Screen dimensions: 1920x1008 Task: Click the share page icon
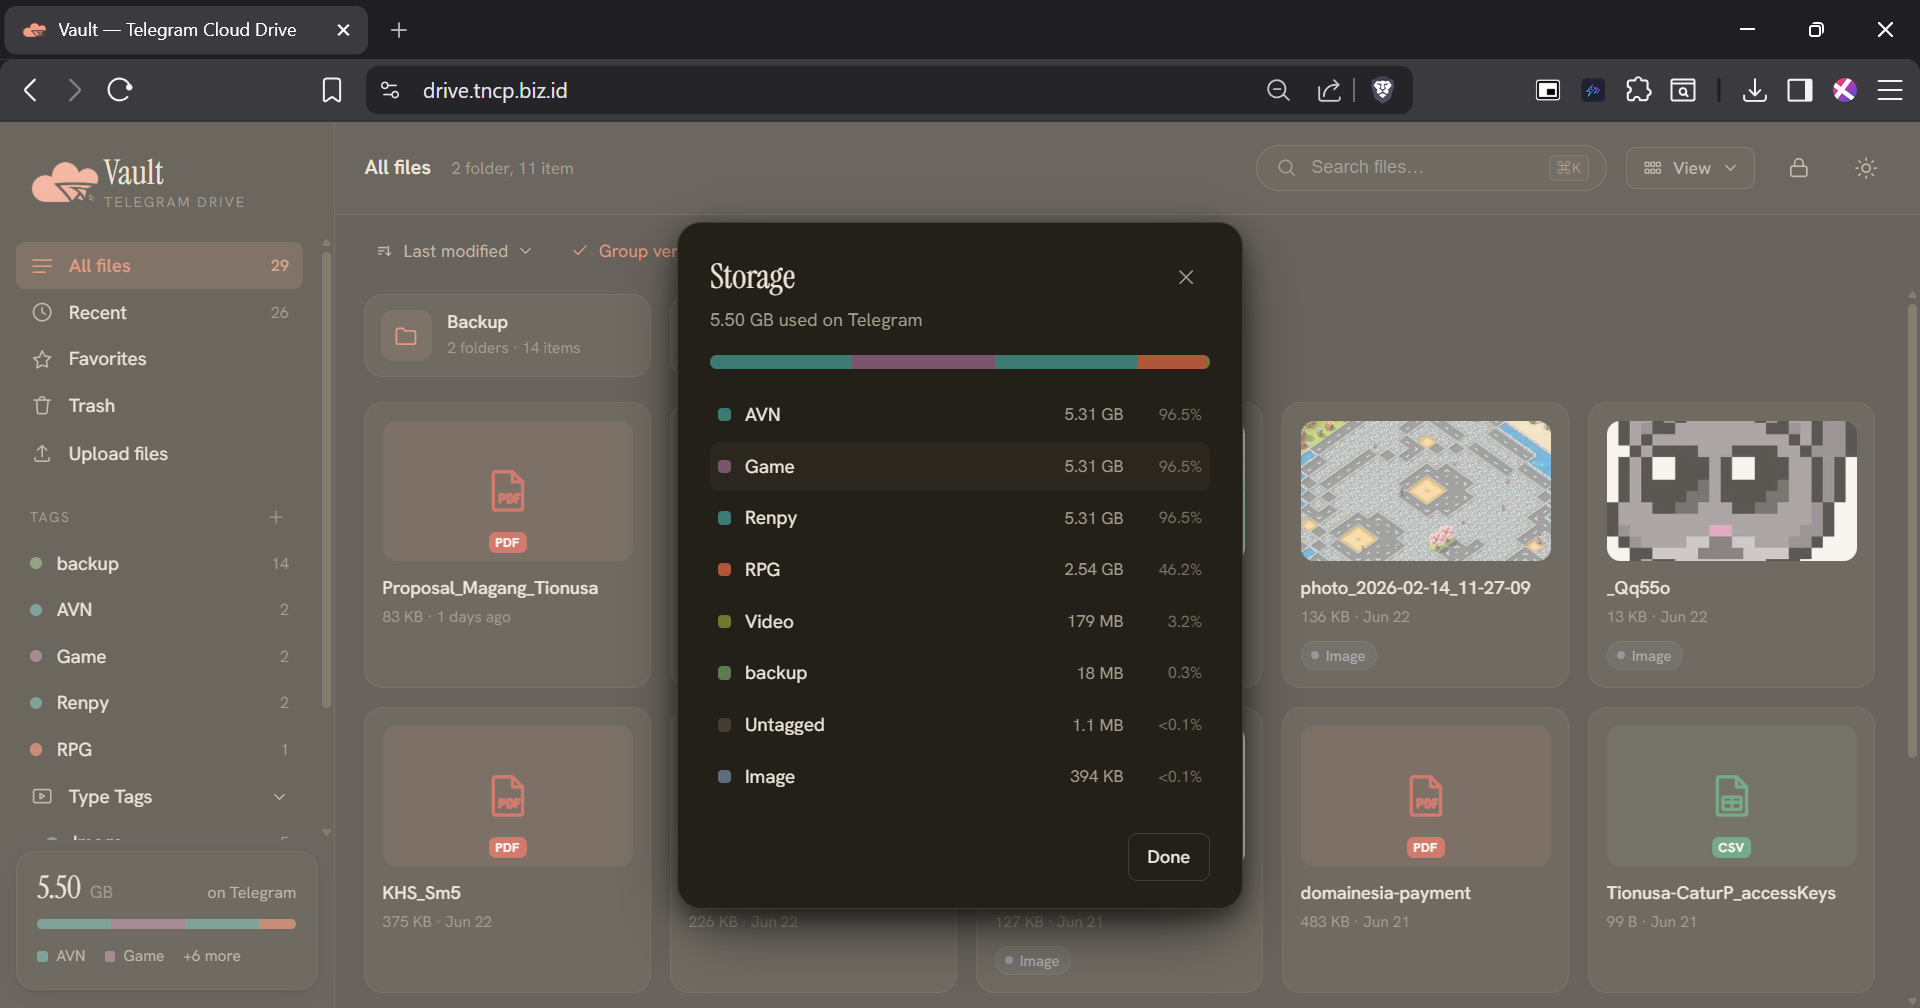pyautogui.click(x=1329, y=90)
